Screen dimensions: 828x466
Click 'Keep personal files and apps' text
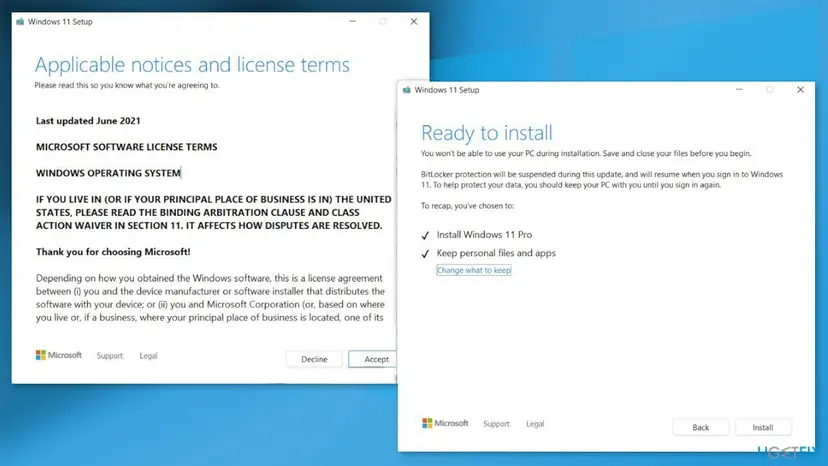(496, 253)
